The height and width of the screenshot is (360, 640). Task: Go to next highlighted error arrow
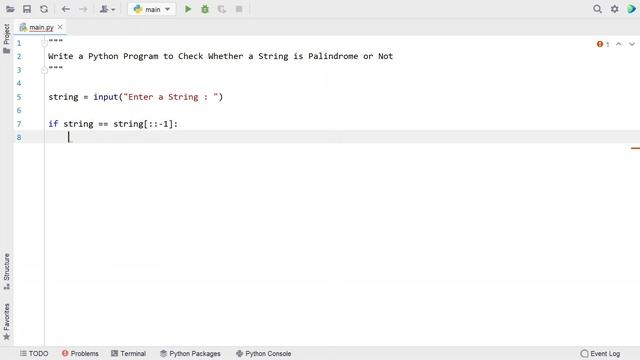pyautogui.click(x=632, y=44)
